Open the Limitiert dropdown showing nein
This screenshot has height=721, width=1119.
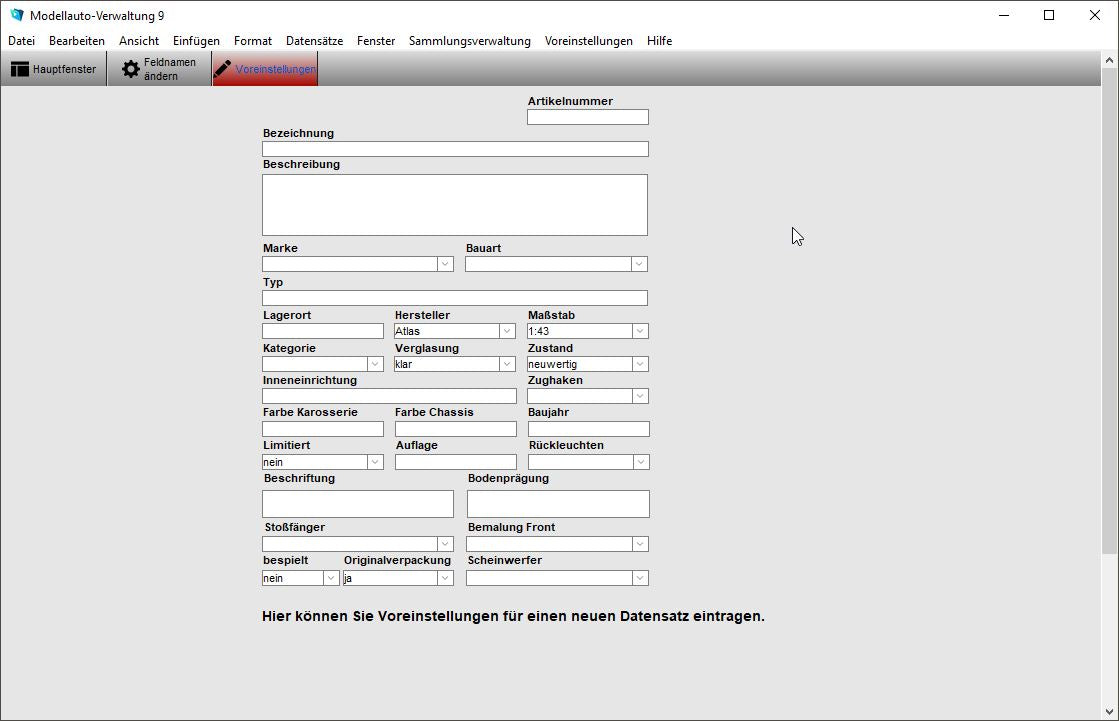(x=375, y=461)
